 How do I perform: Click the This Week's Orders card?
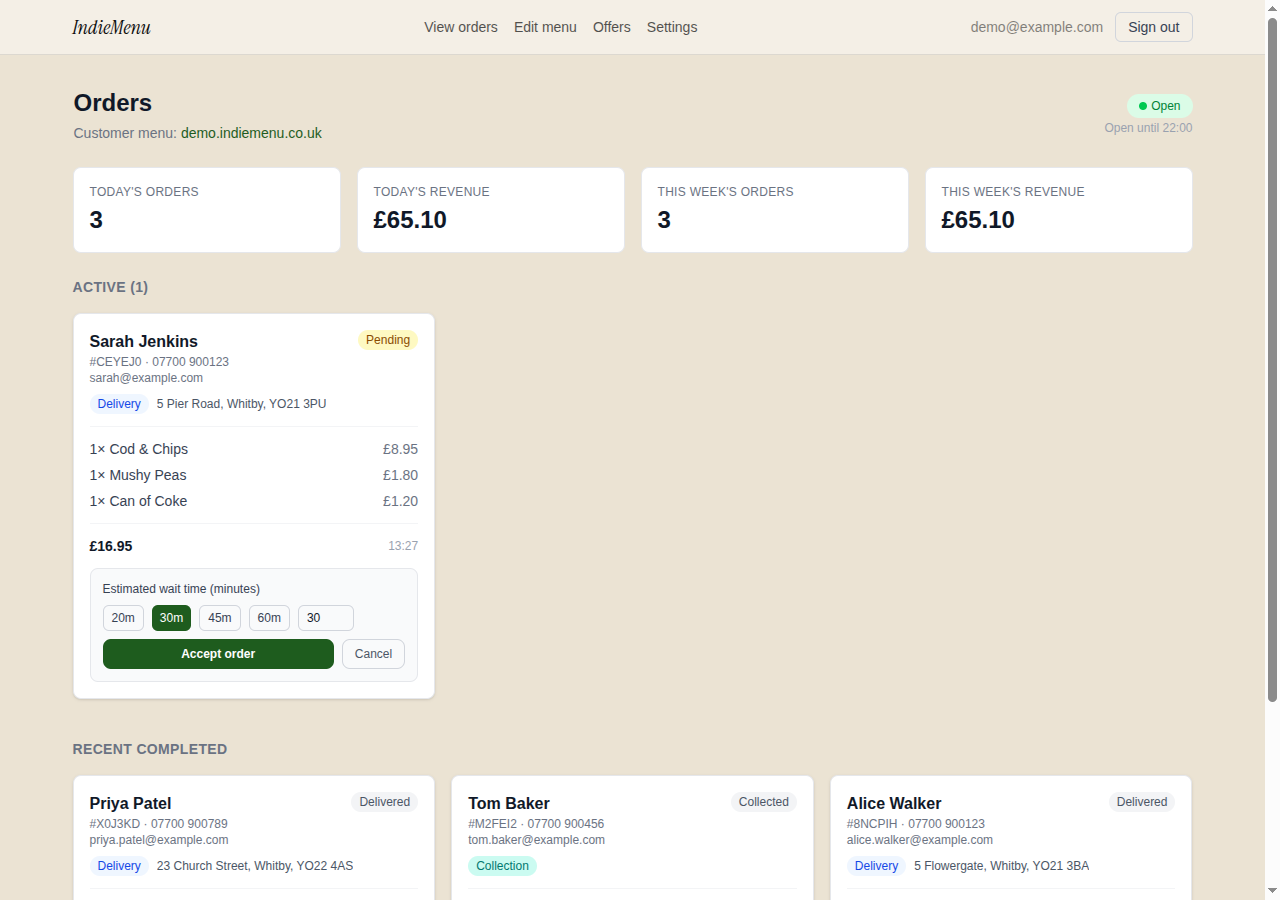(x=775, y=210)
